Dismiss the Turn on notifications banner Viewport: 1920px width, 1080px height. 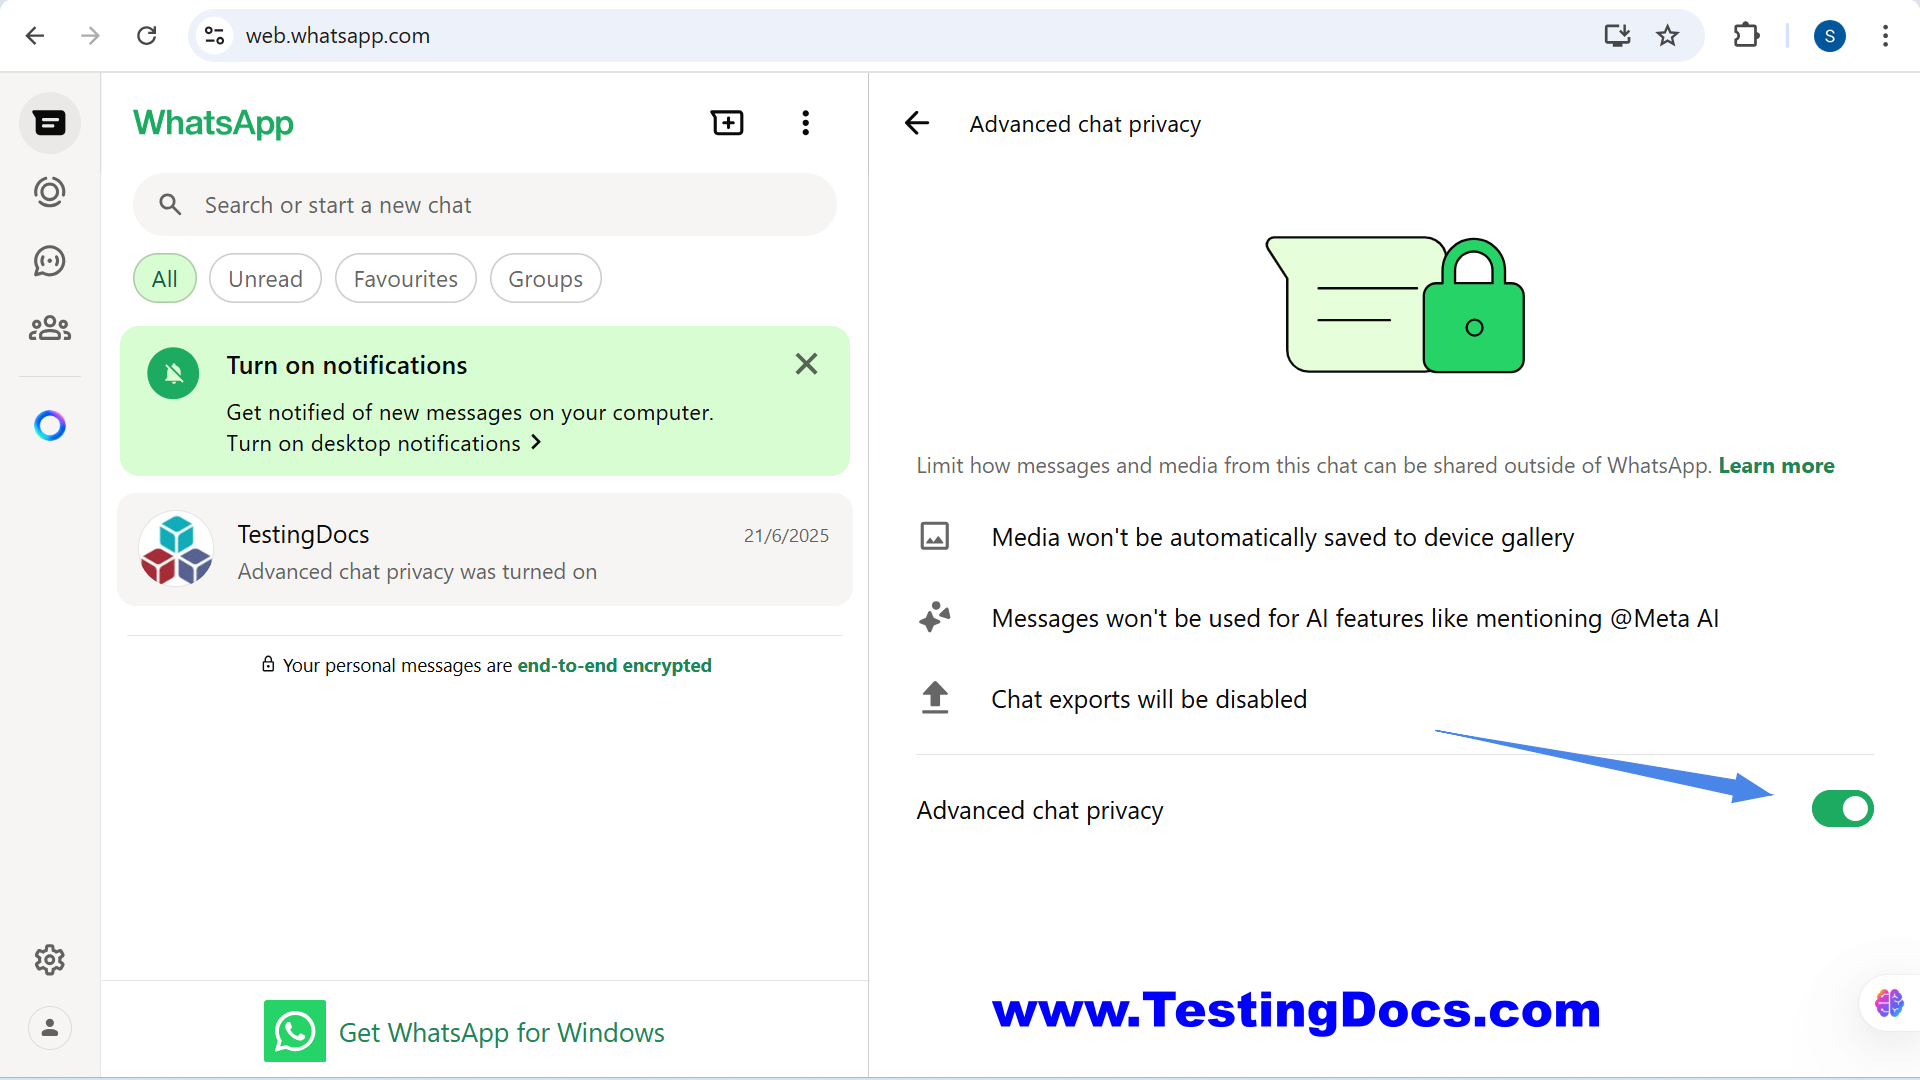(x=806, y=364)
